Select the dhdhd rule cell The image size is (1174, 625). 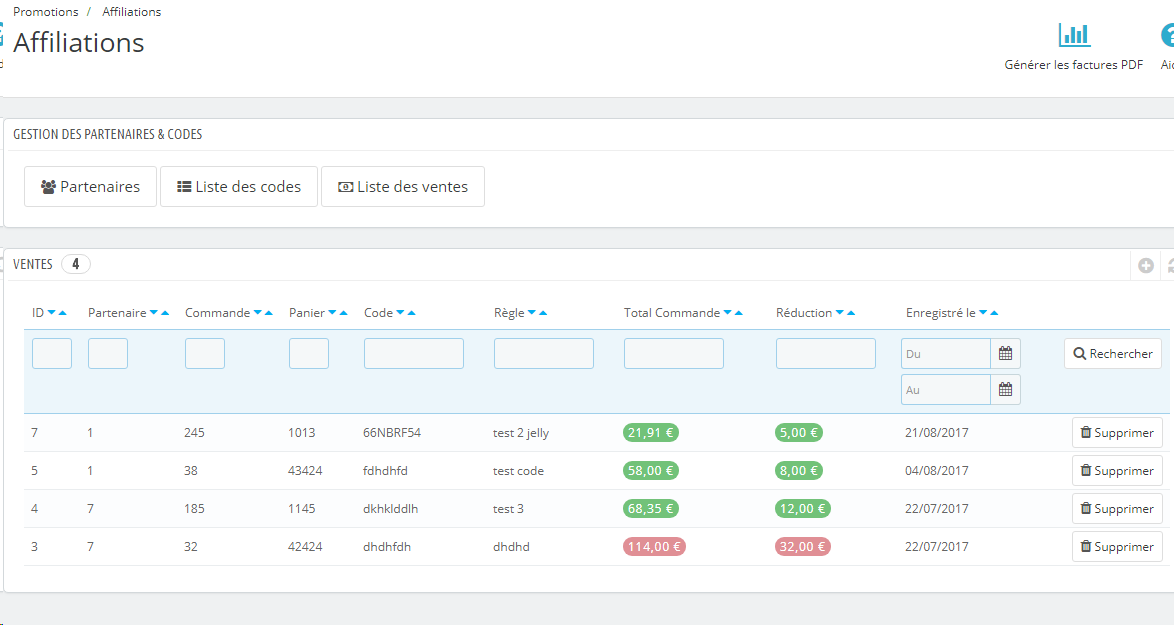point(511,546)
